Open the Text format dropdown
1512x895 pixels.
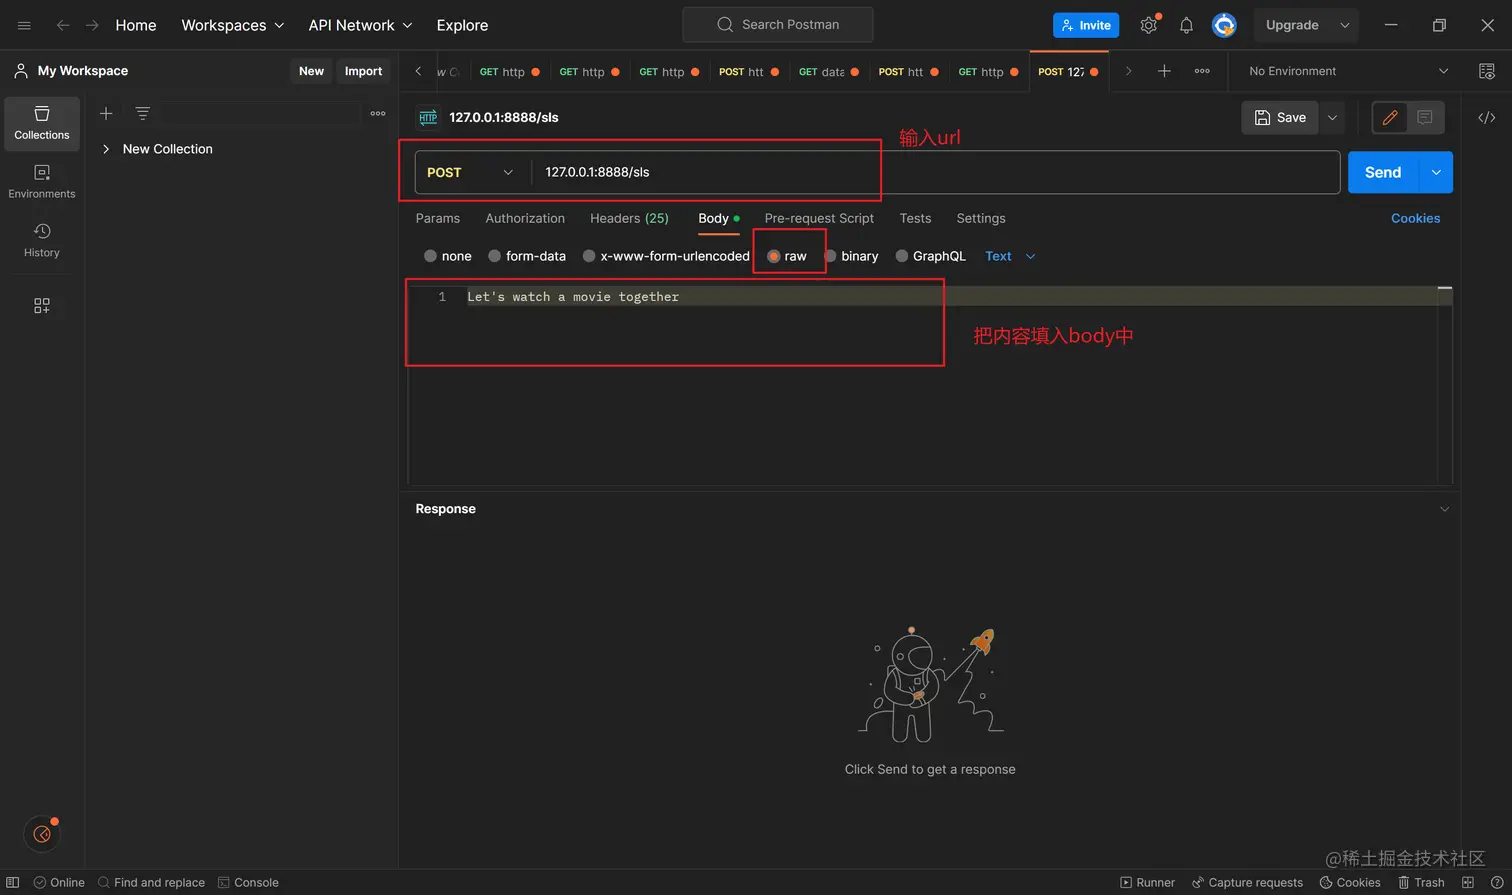click(1010, 256)
